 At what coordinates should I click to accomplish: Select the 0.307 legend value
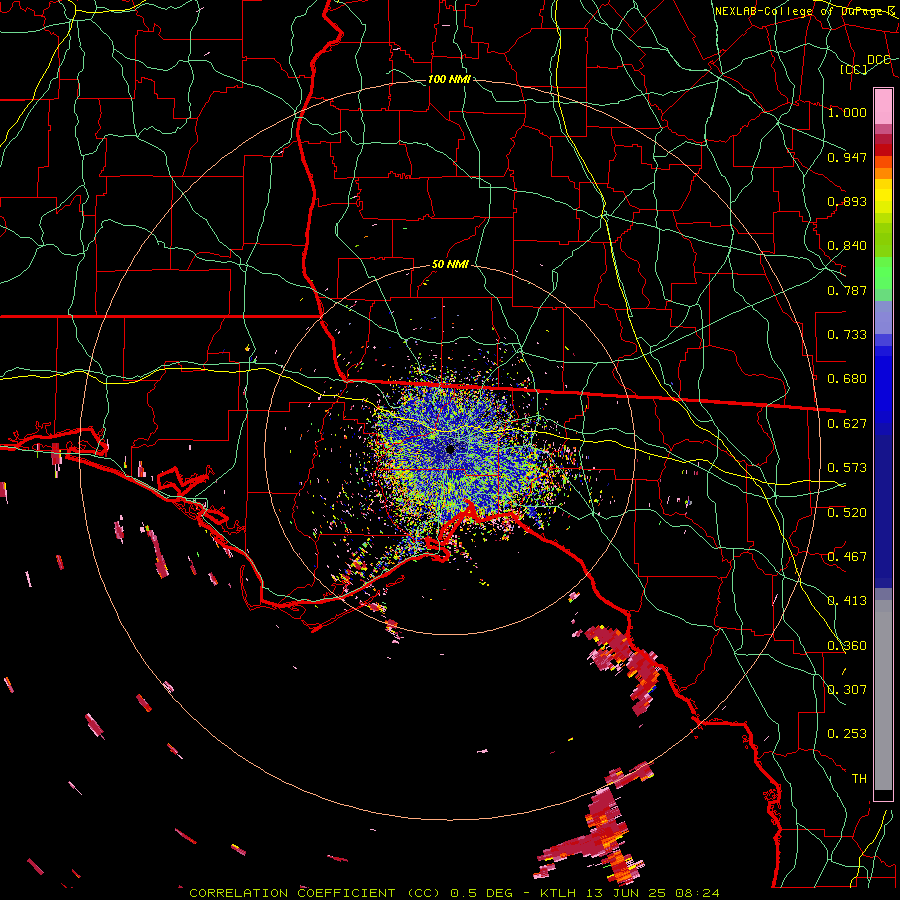point(847,690)
